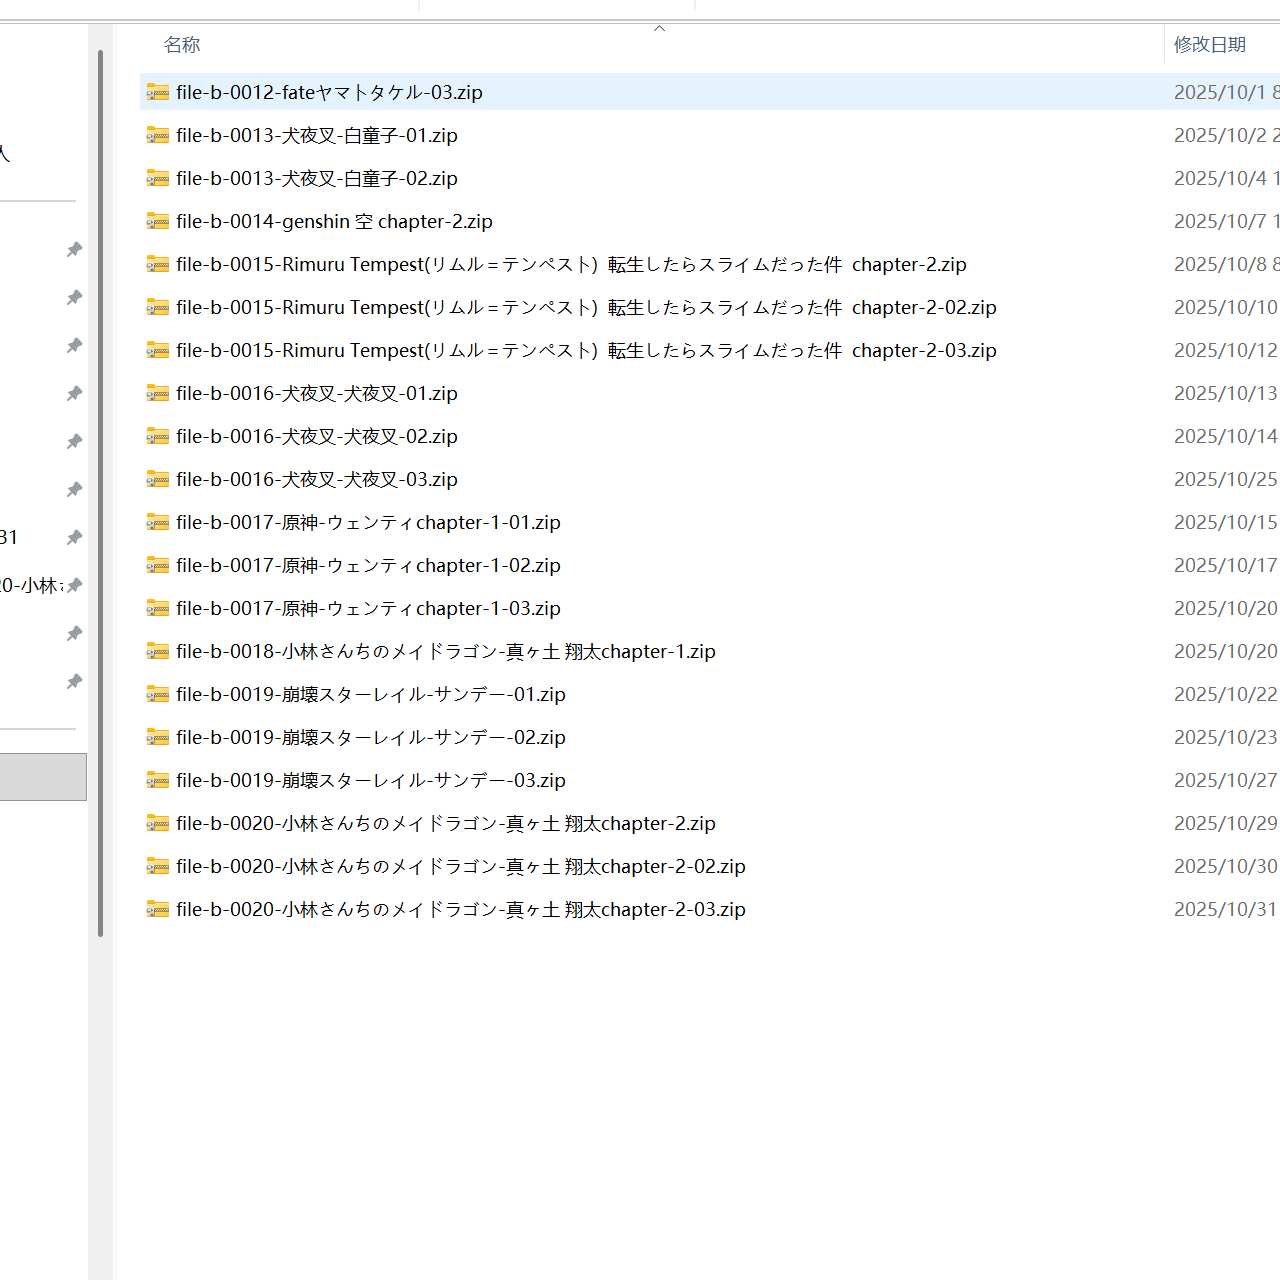Click zip icon of file-b-0018 chapter-1.zip
The width and height of the screenshot is (1280, 1280).
(x=158, y=651)
